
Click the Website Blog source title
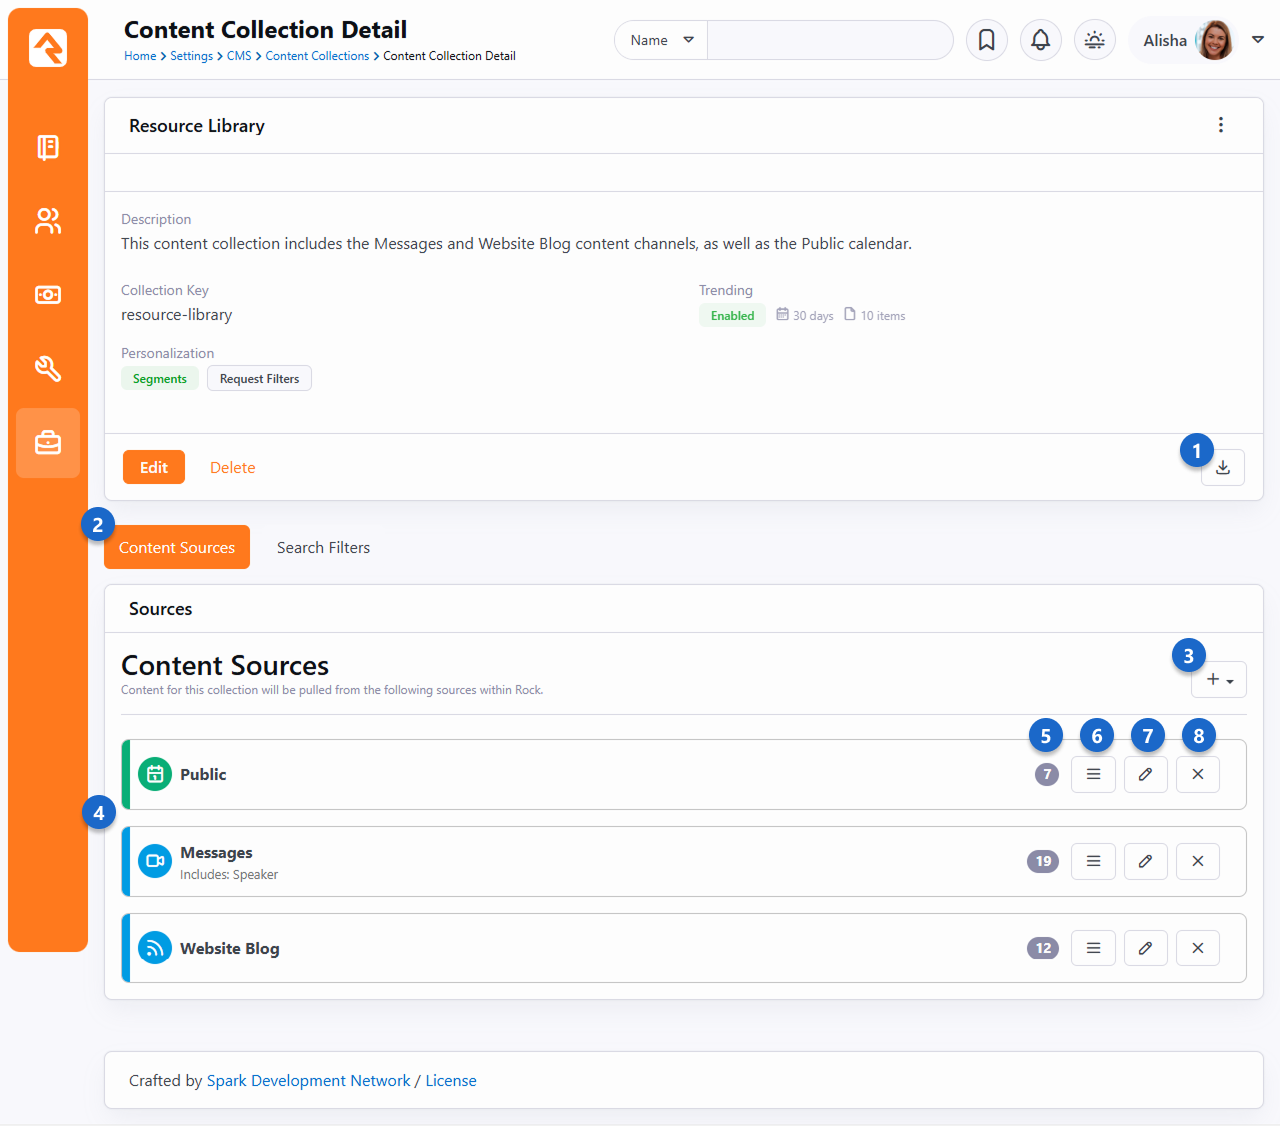point(230,948)
